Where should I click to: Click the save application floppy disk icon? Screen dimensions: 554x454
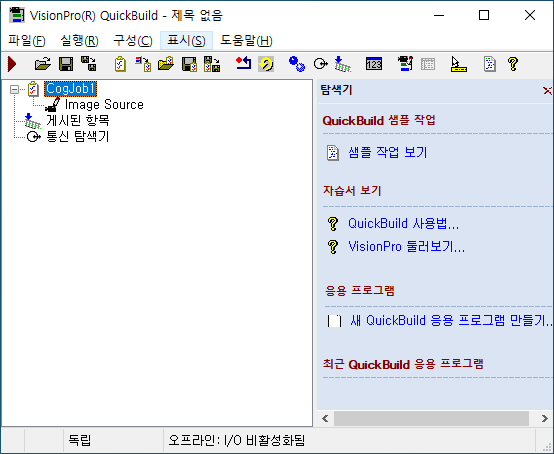(x=66, y=64)
